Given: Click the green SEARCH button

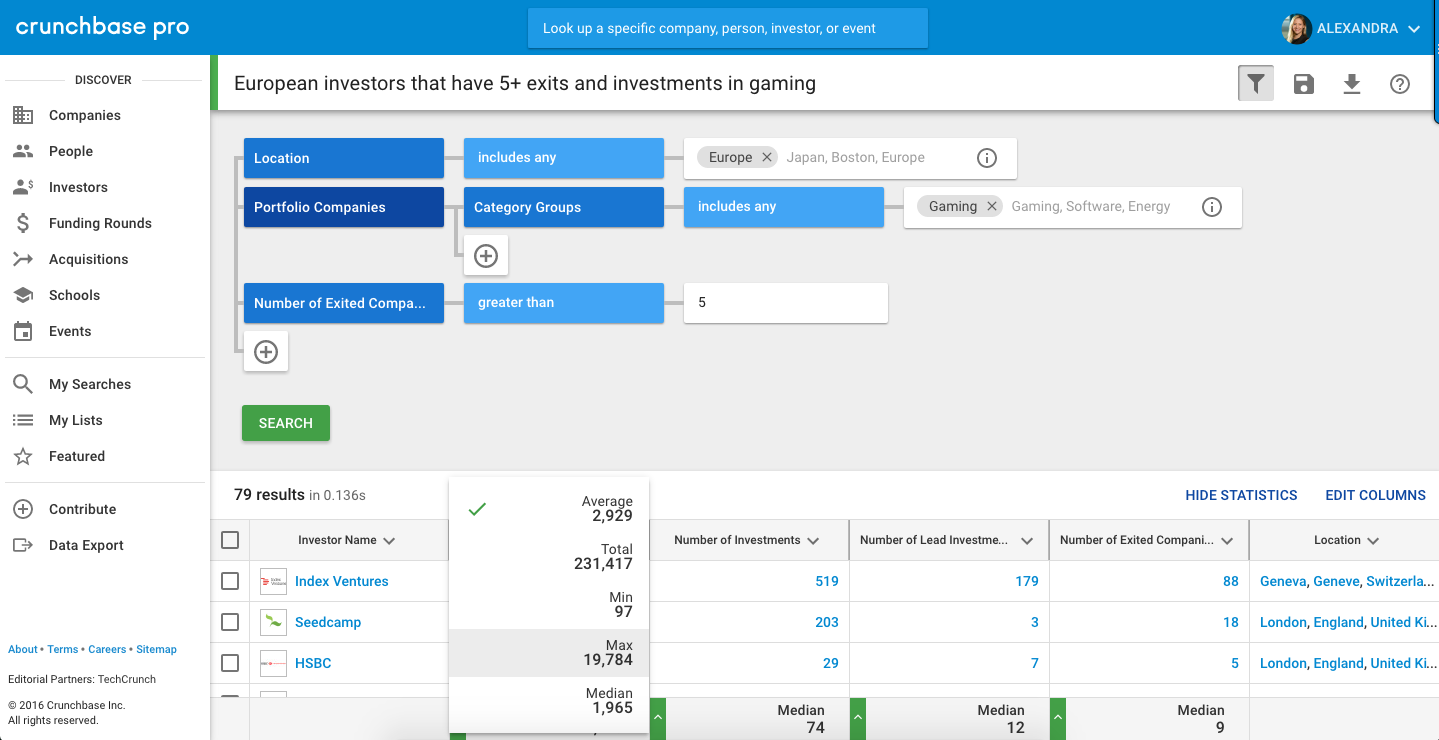Looking at the screenshot, I should [x=285, y=423].
